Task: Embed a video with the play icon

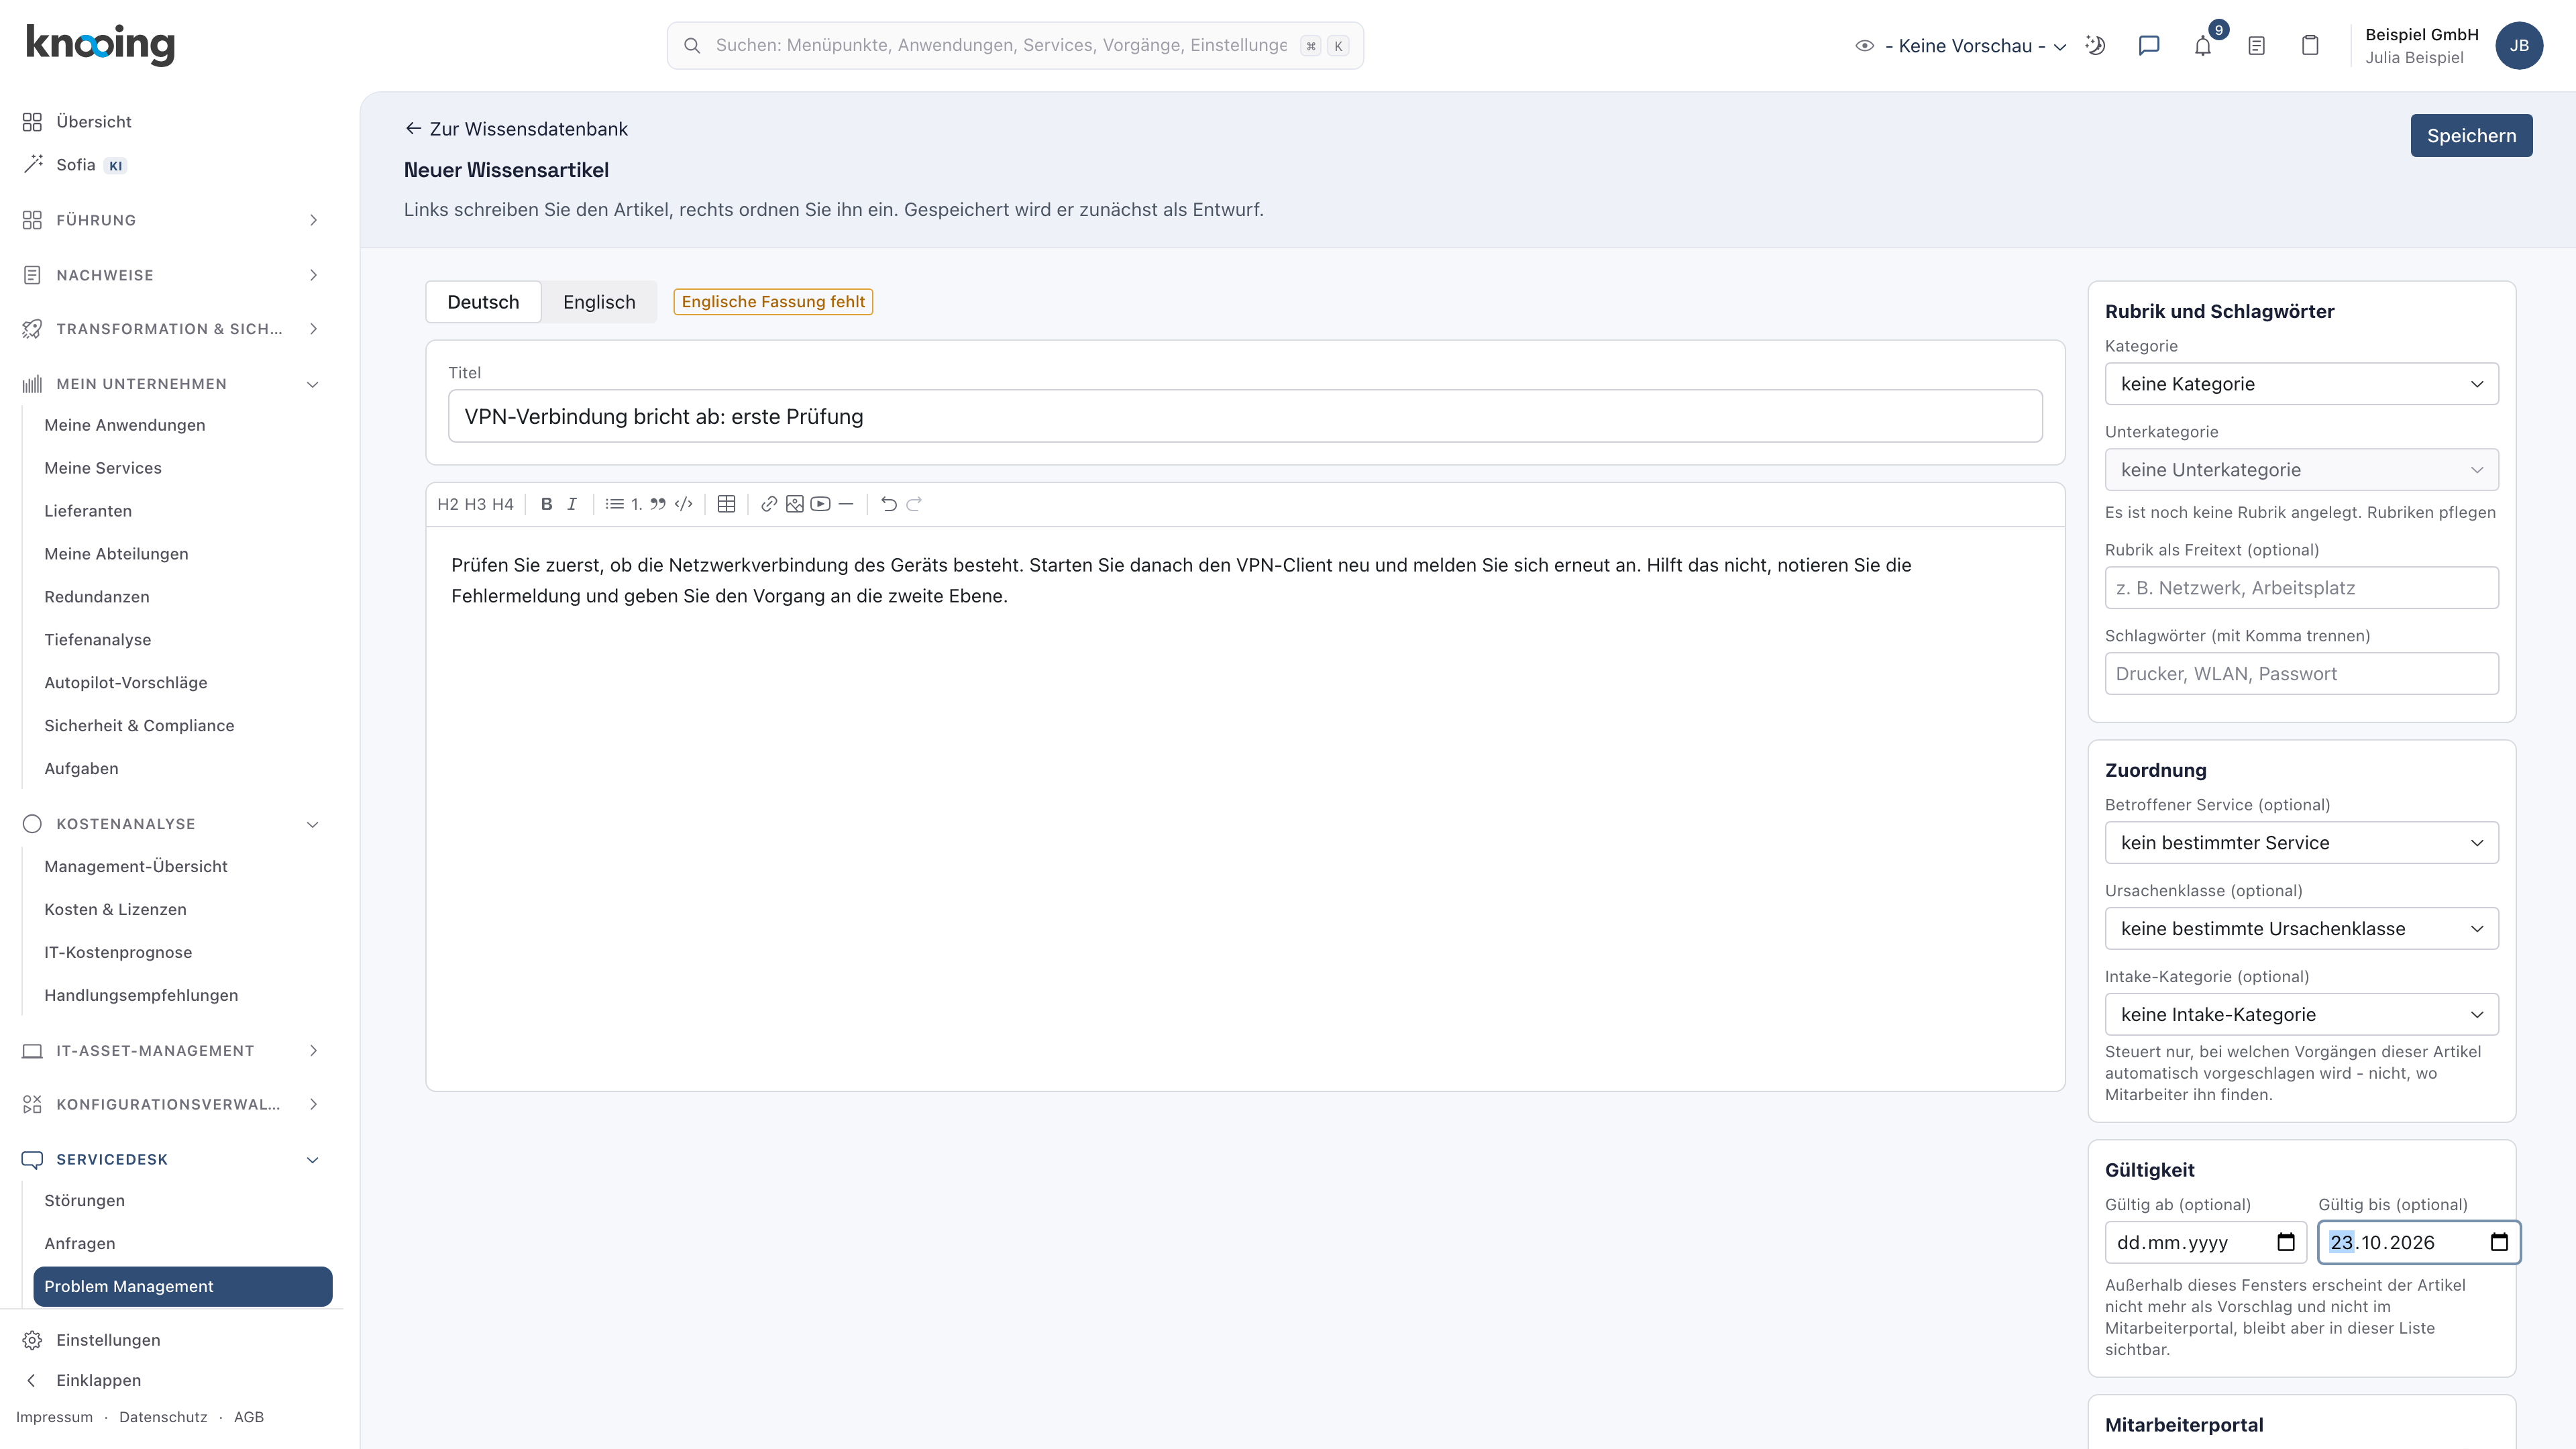Action: (x=821, y=504)
